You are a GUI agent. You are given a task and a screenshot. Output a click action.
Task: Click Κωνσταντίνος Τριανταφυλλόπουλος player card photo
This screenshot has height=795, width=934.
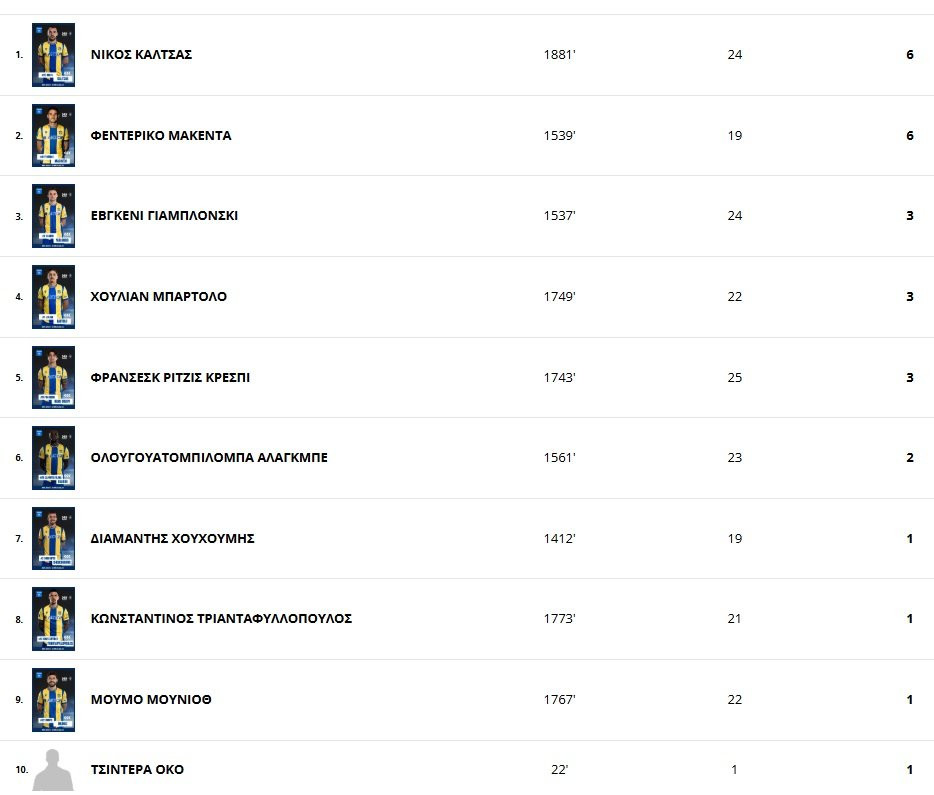click(53, 619)
